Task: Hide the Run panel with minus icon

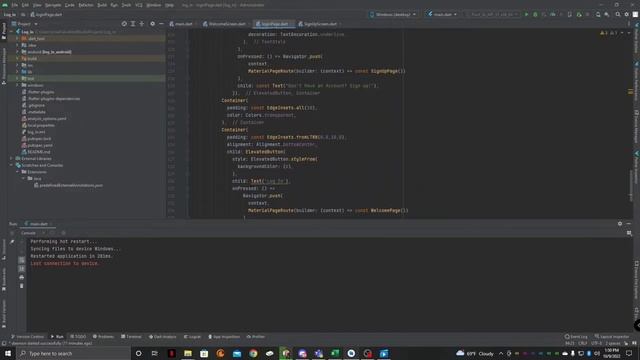Action: pos(629,224)
